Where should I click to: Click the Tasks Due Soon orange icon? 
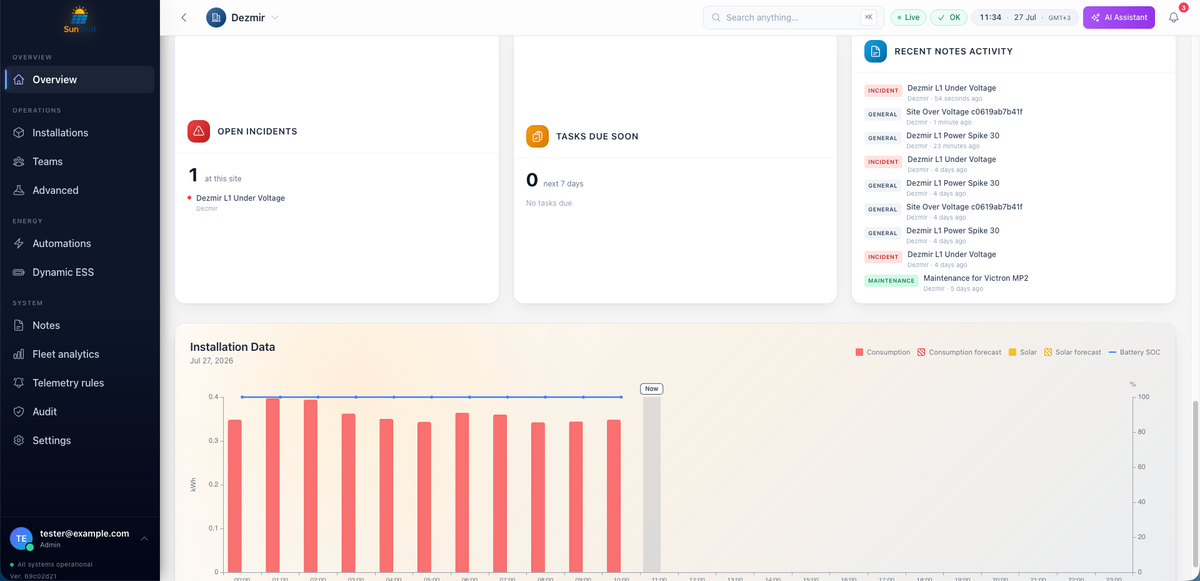click(x=537, y=136)
